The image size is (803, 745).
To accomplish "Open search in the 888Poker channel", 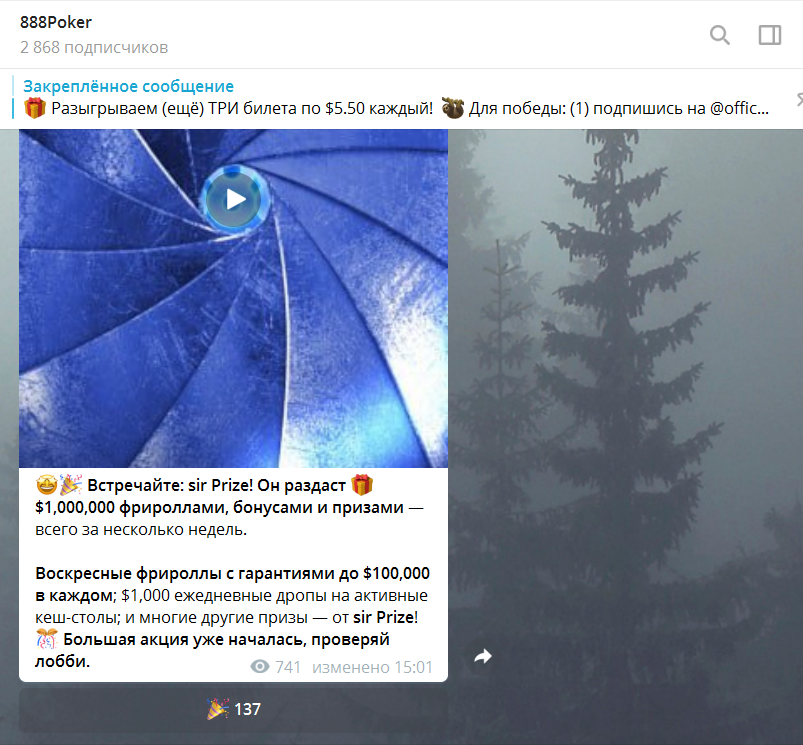I will [720, 35].
